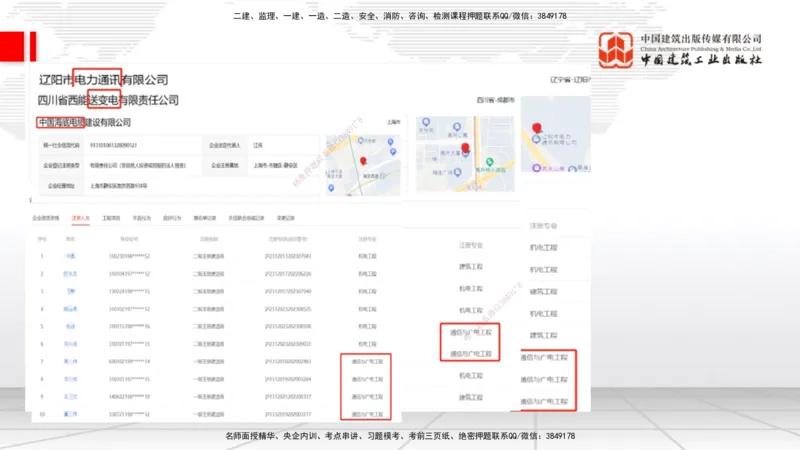Click the red pin on the Chengdu map
800x450 pixels.
[x=465, y=148]
